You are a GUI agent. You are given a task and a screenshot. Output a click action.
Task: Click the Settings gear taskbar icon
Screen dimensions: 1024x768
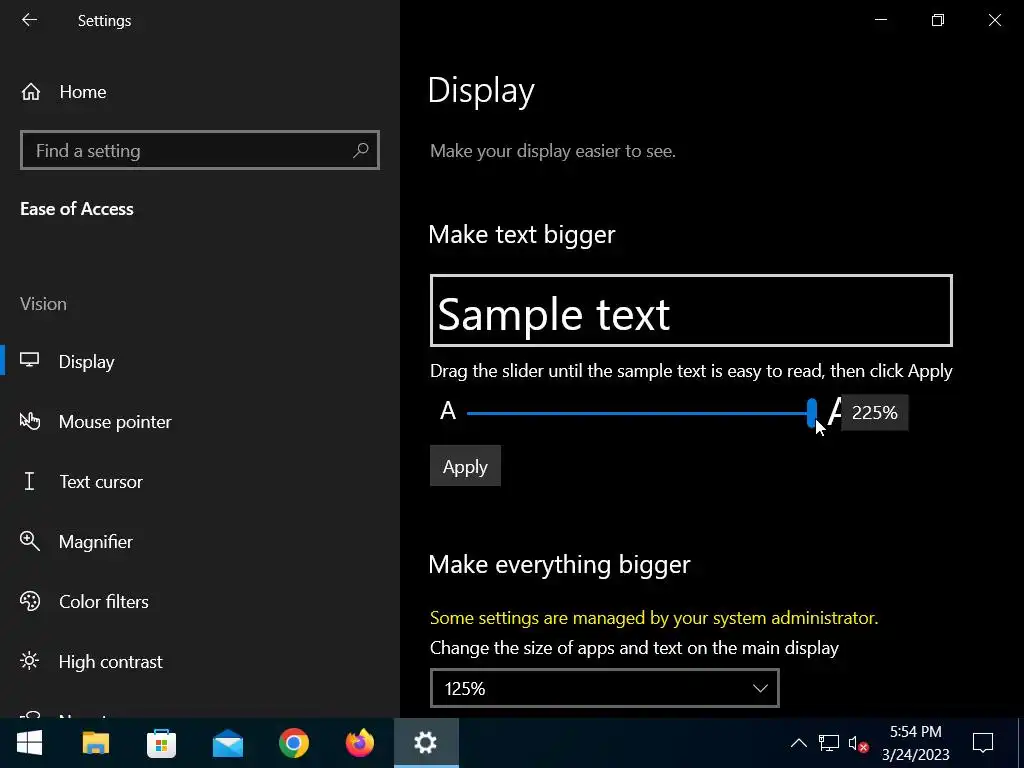[426, 743]
